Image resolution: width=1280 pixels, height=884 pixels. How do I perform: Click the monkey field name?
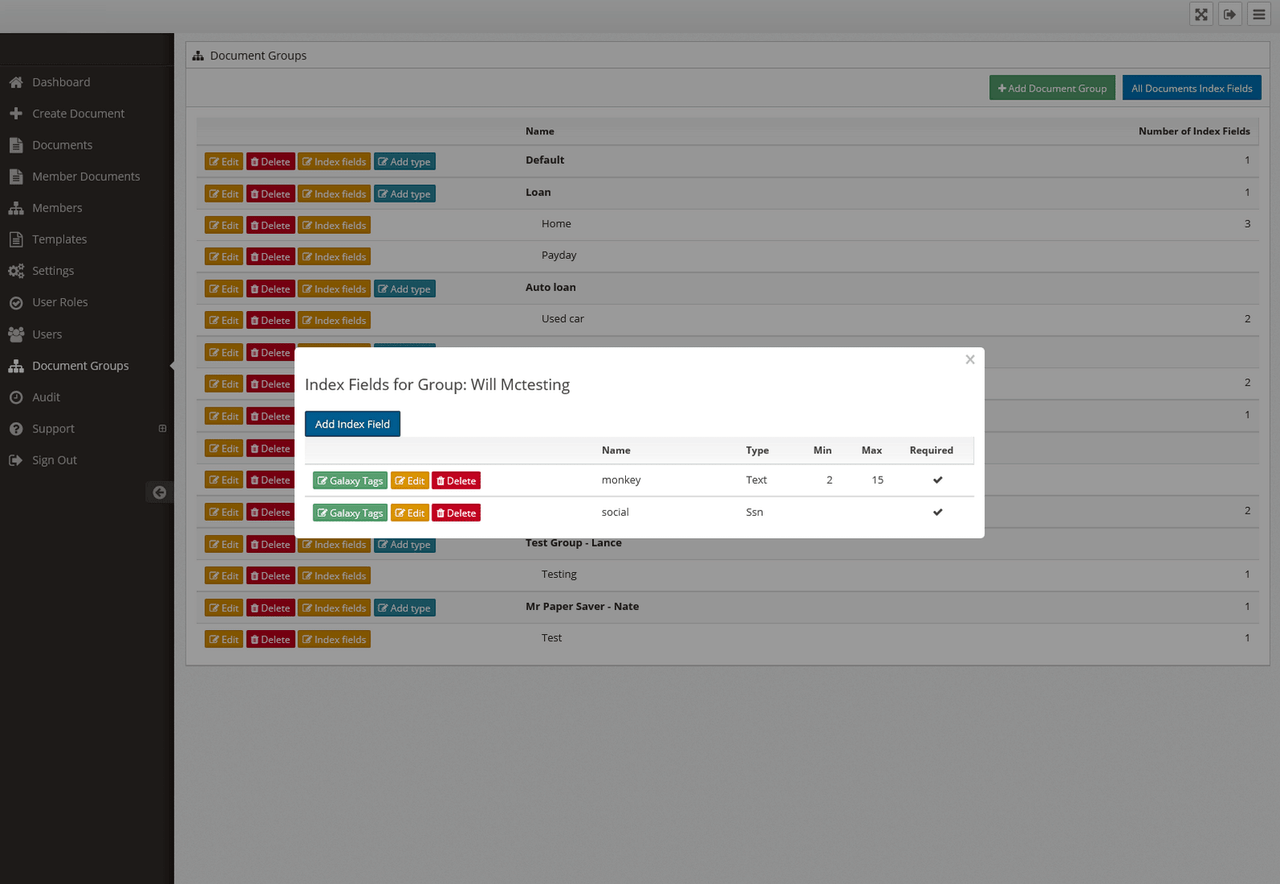[x=621, y=480]
